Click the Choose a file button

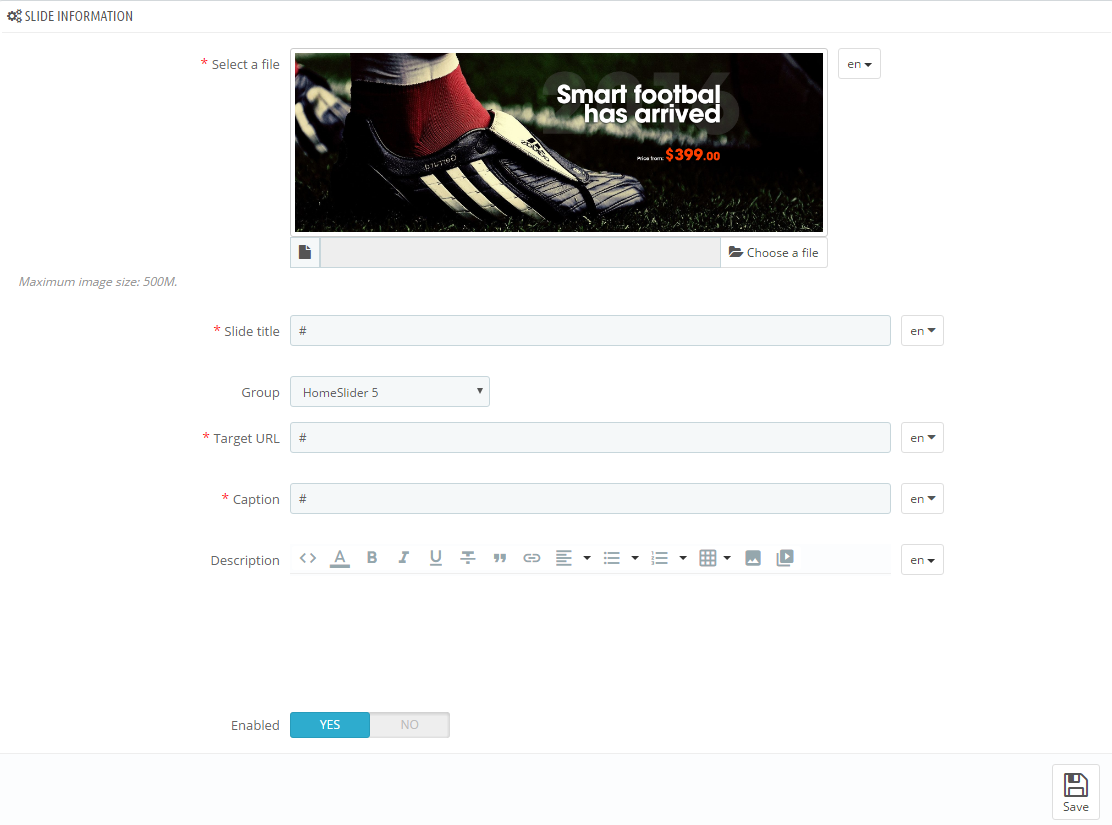coord(774,253)
